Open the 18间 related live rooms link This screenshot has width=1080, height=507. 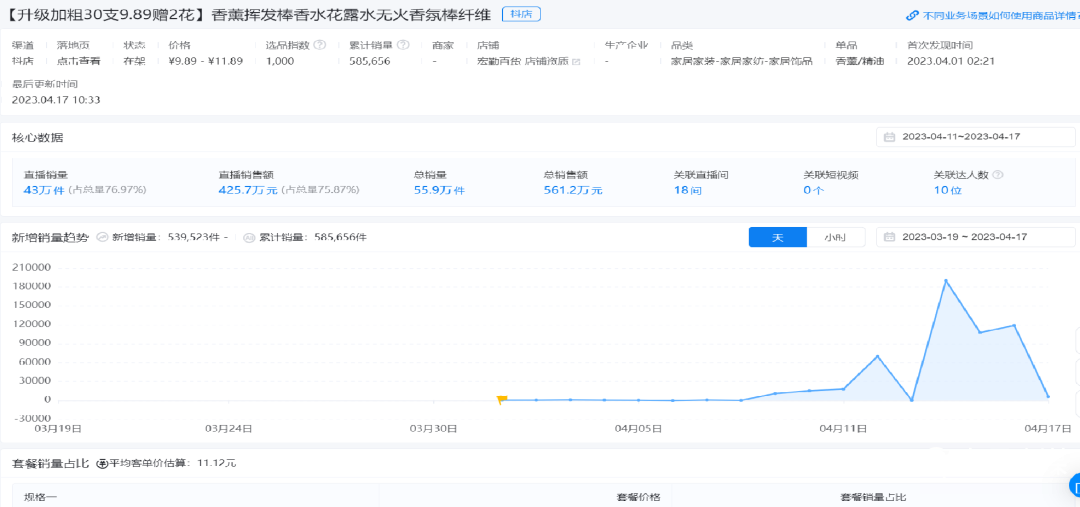[x=687, y=190]
